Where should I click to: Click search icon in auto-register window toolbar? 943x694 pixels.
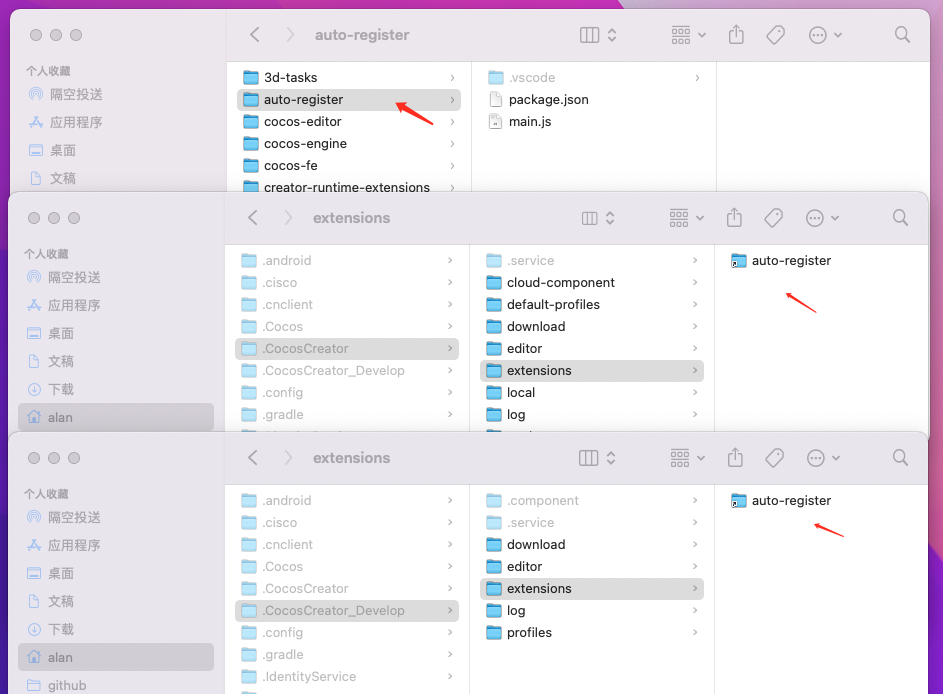point(902,35)
